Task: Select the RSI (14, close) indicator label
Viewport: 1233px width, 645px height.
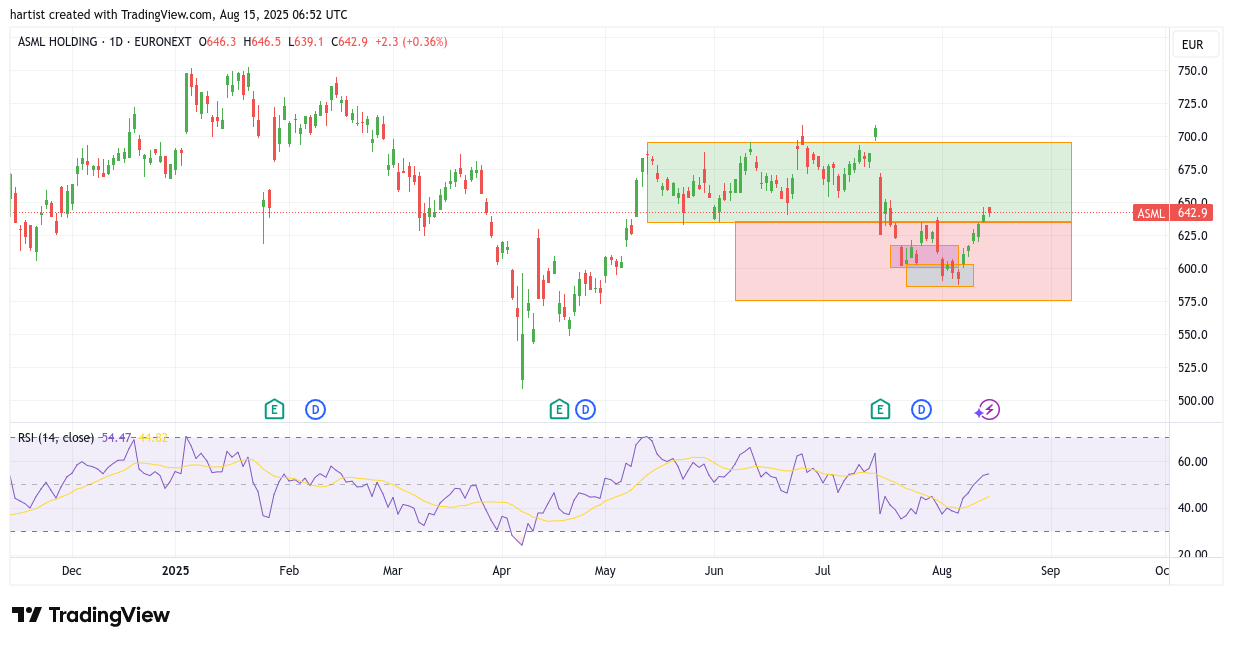Action: pyautogui.click(x=56, y=438)
